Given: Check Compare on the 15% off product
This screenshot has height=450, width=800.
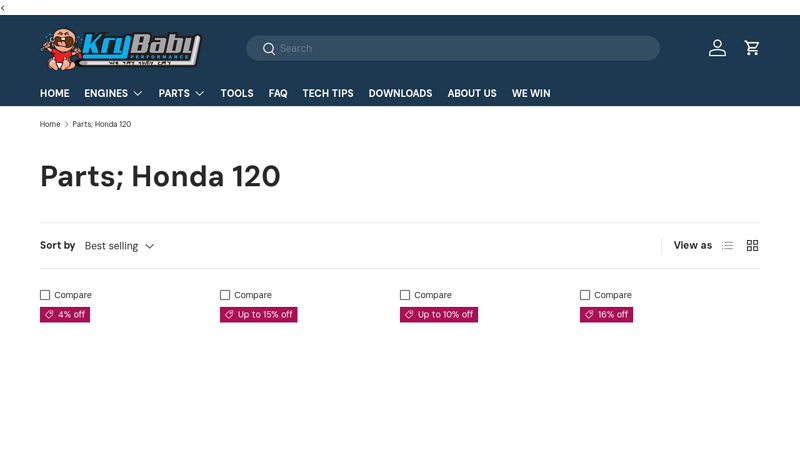Looking at the screenshot, I should pyautogui.click(x=225, y=295).
